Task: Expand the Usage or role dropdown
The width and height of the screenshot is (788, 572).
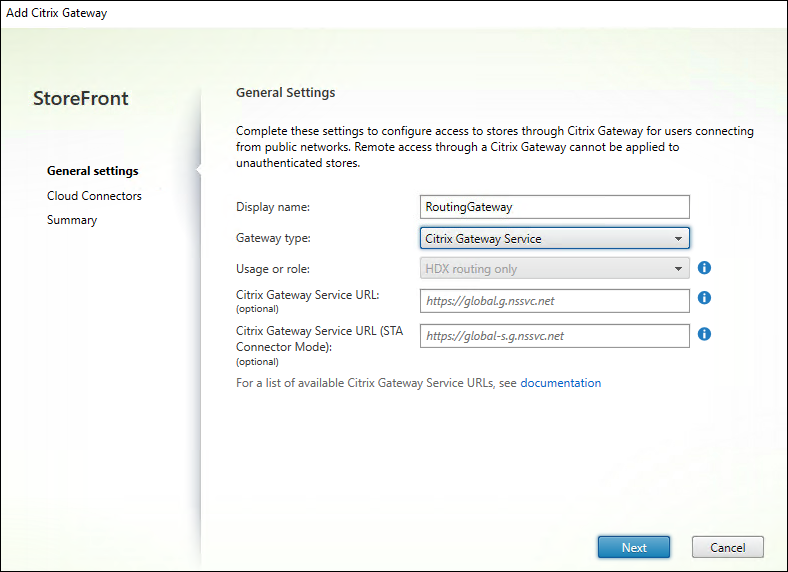Action: click(555, 269)
